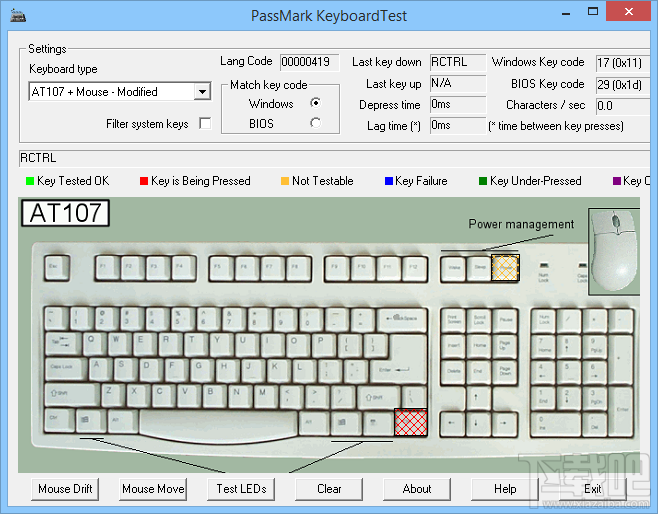The image size is (658, 514).
Task: Click the red hatched right Ctrl key
Action: [411, 423]
